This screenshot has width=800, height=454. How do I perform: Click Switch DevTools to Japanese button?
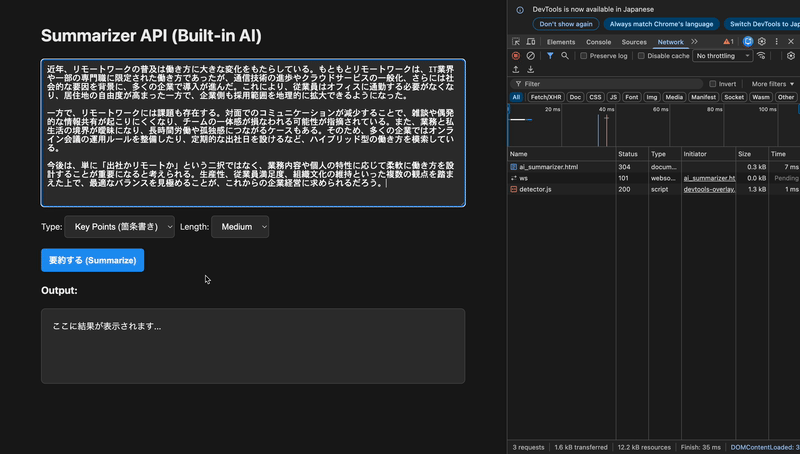click(x=762, y=24)
